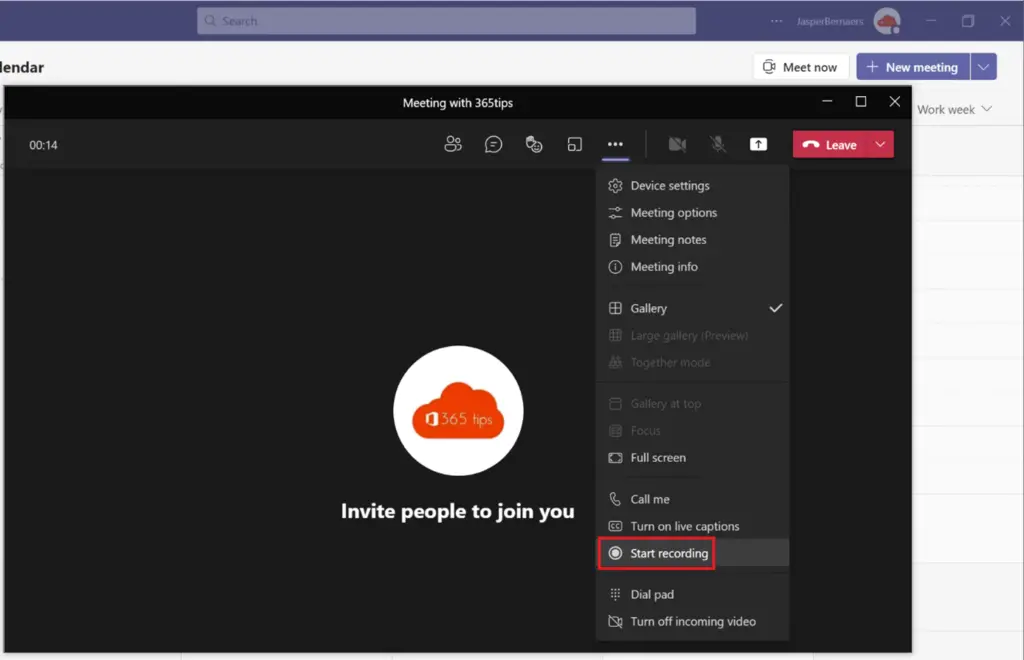Click the Dial pad dots icon
1024x660 pixels.
point(615,594)
